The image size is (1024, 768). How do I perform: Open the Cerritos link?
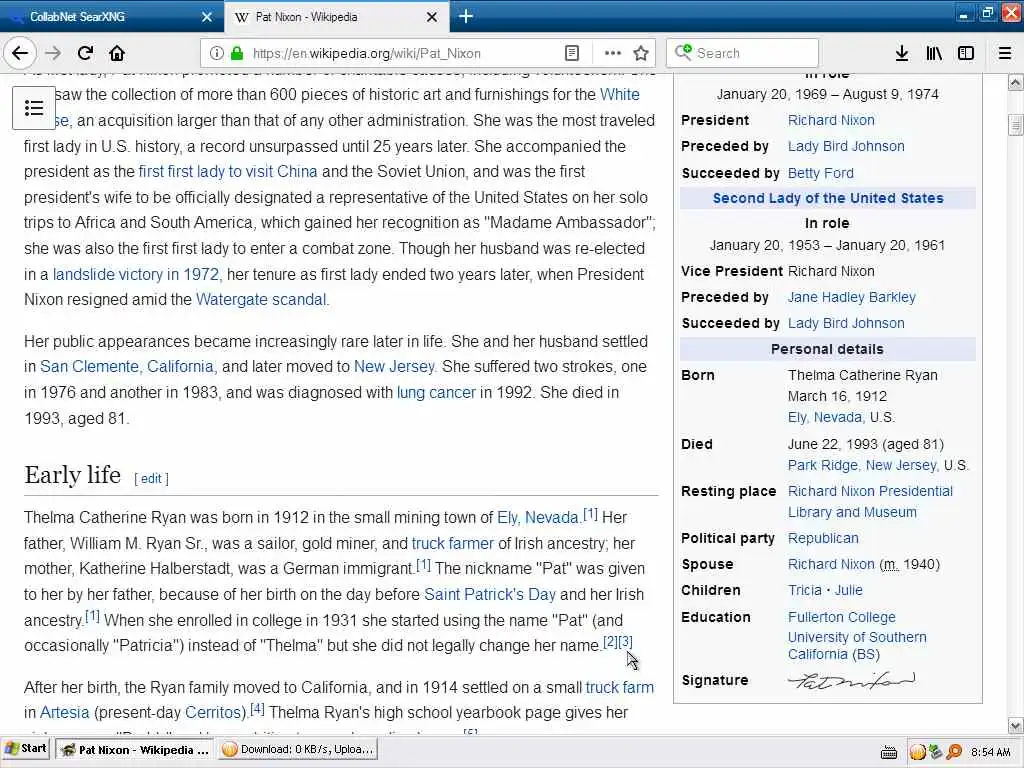point(214,712)
